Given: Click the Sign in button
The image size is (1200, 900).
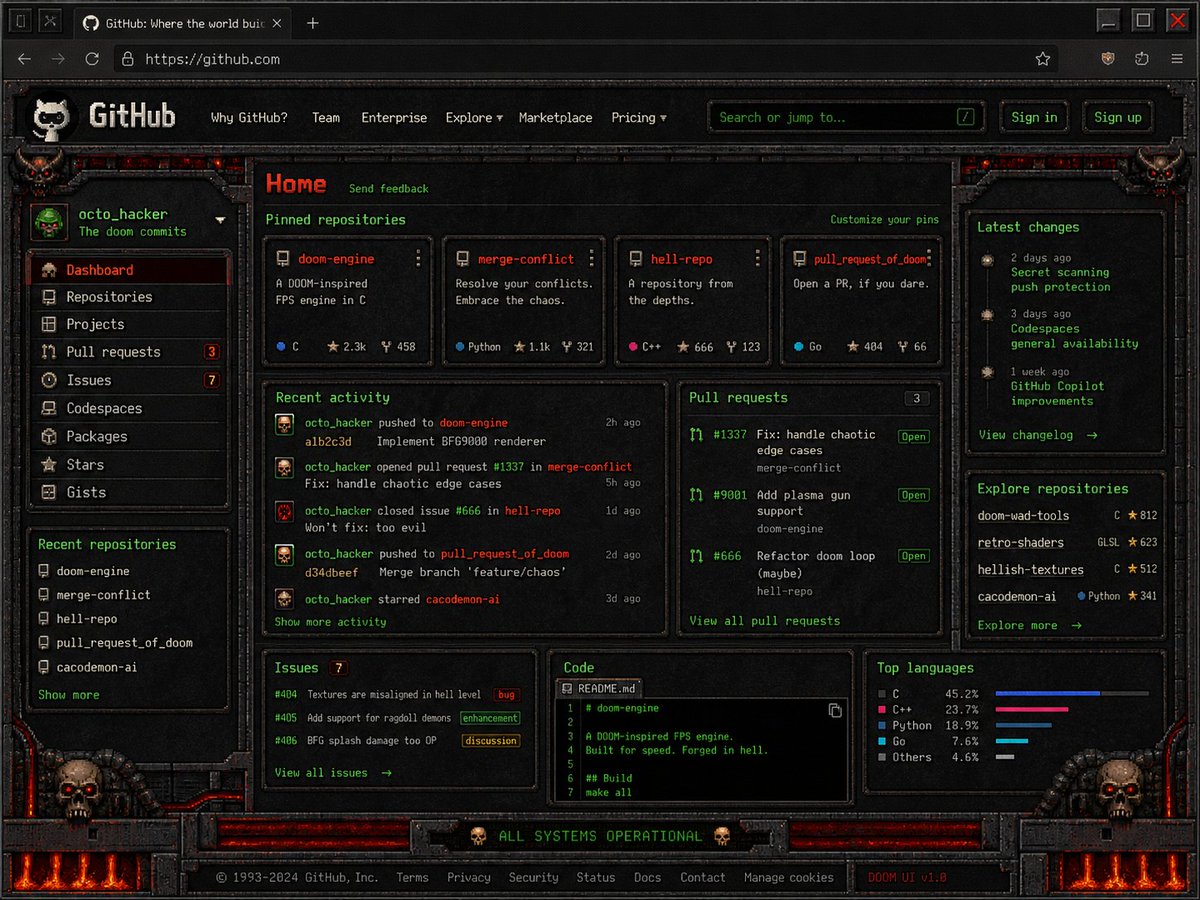Looking at the screenshot, I should tap(1034, 117).
